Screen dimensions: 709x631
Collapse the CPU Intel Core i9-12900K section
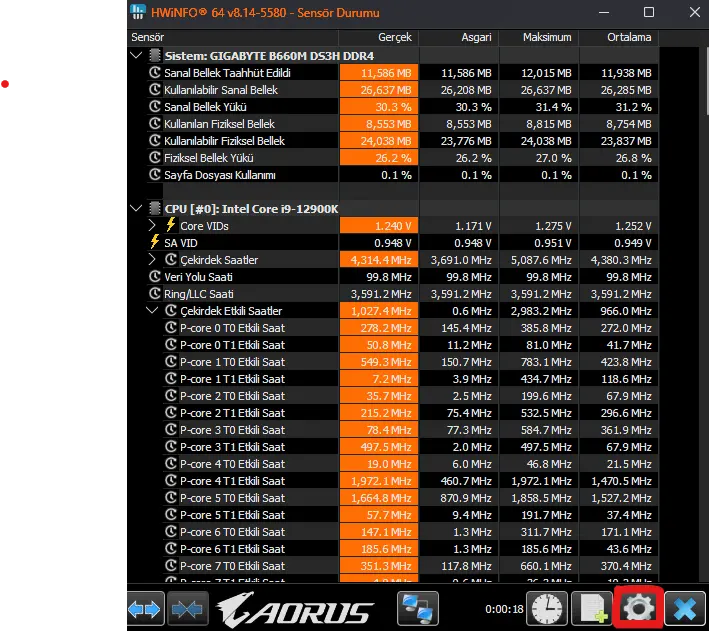click(136, 209)
